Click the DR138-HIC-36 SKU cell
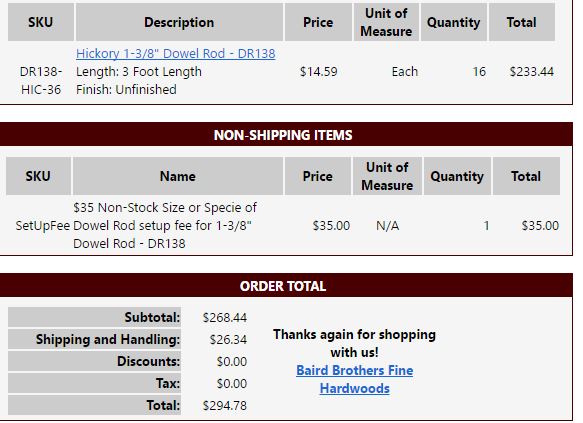Screen dimensions: 583x423 tap(41, 80)
